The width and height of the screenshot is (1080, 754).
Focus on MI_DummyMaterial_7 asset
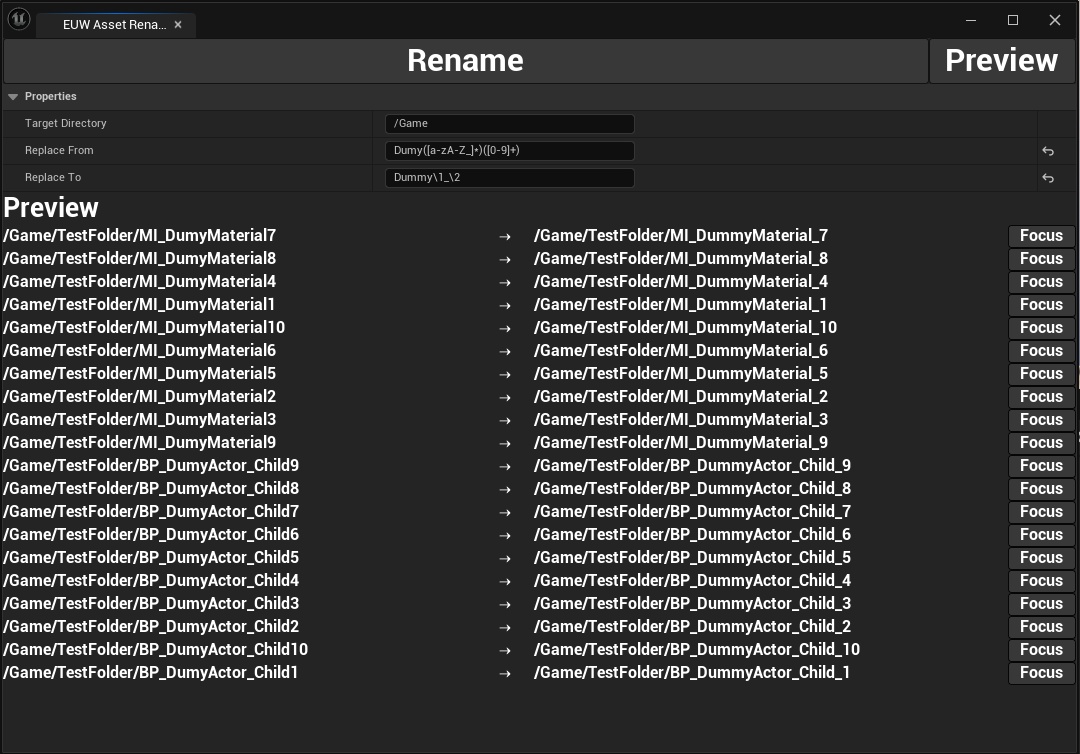tap(1041, 235)
